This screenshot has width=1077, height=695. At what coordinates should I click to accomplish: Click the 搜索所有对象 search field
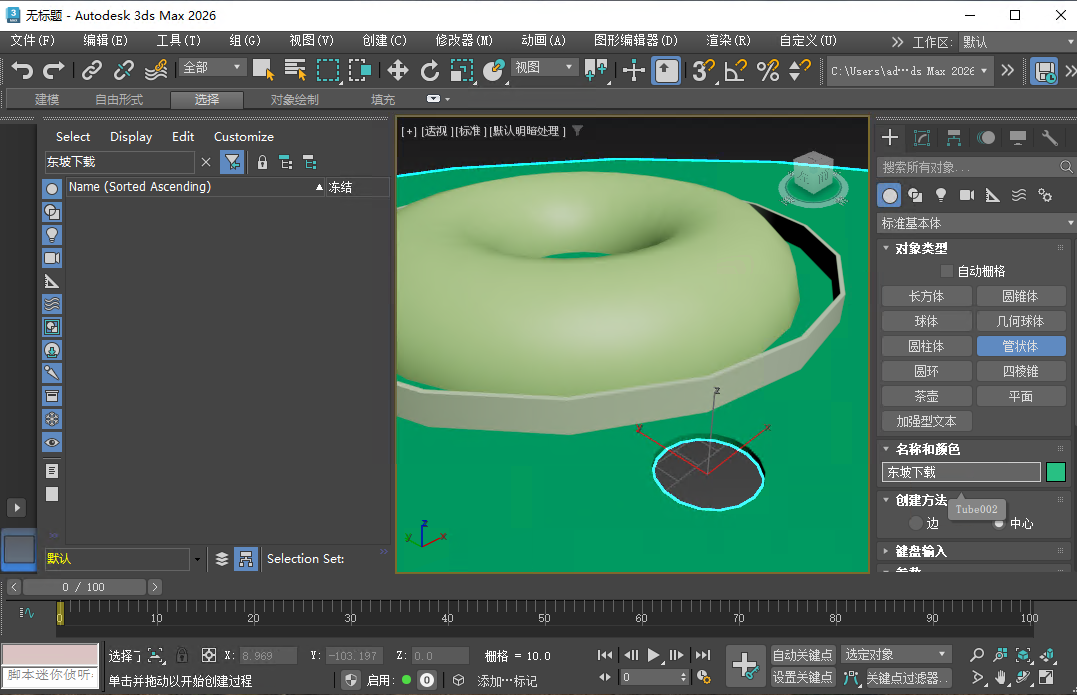click(960, 166)
